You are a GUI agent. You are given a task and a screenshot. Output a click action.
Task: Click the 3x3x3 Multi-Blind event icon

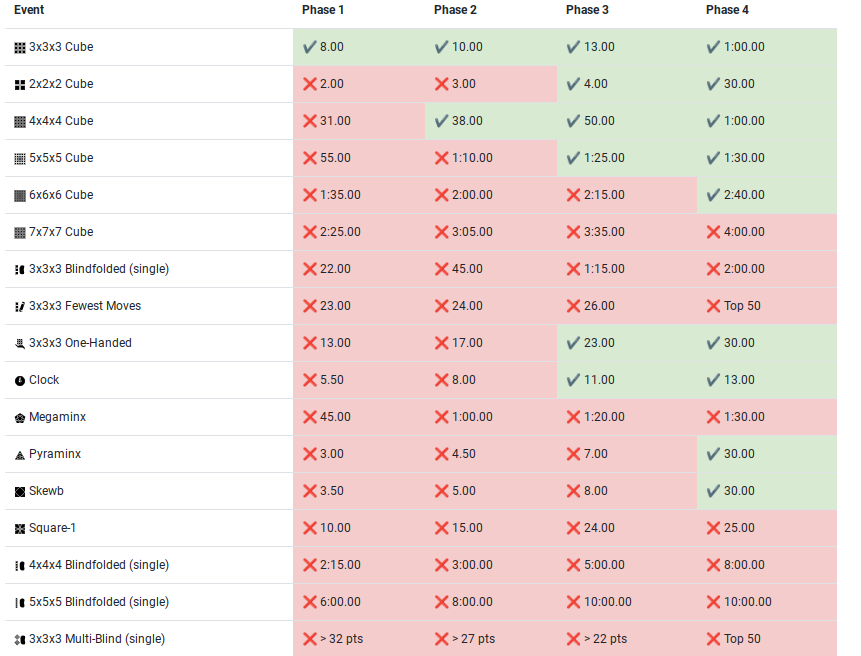coord(20,640)
